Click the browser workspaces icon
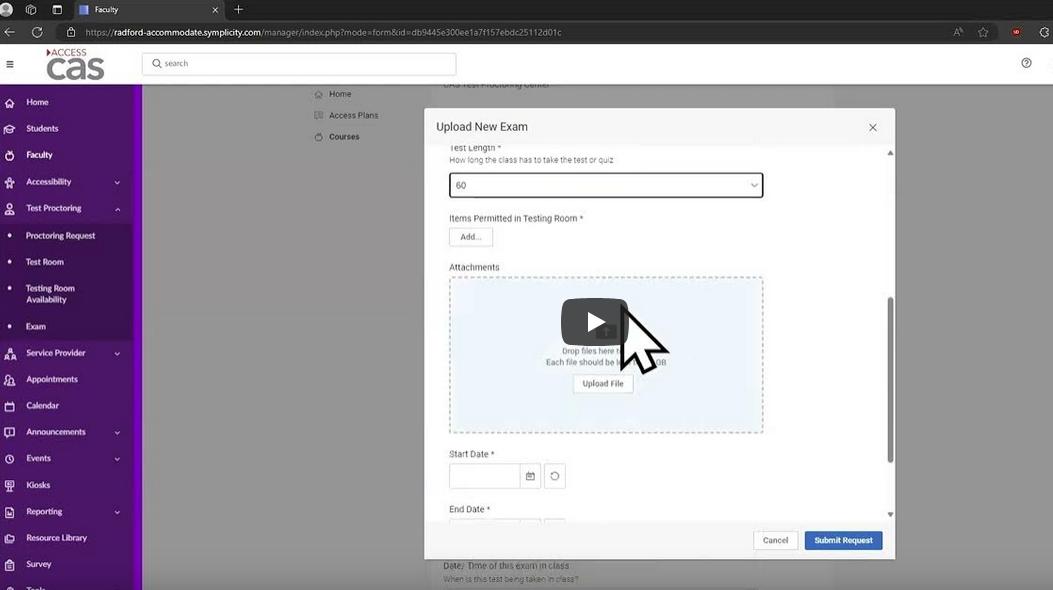The image size is (1053, 590). coord(31,9)
